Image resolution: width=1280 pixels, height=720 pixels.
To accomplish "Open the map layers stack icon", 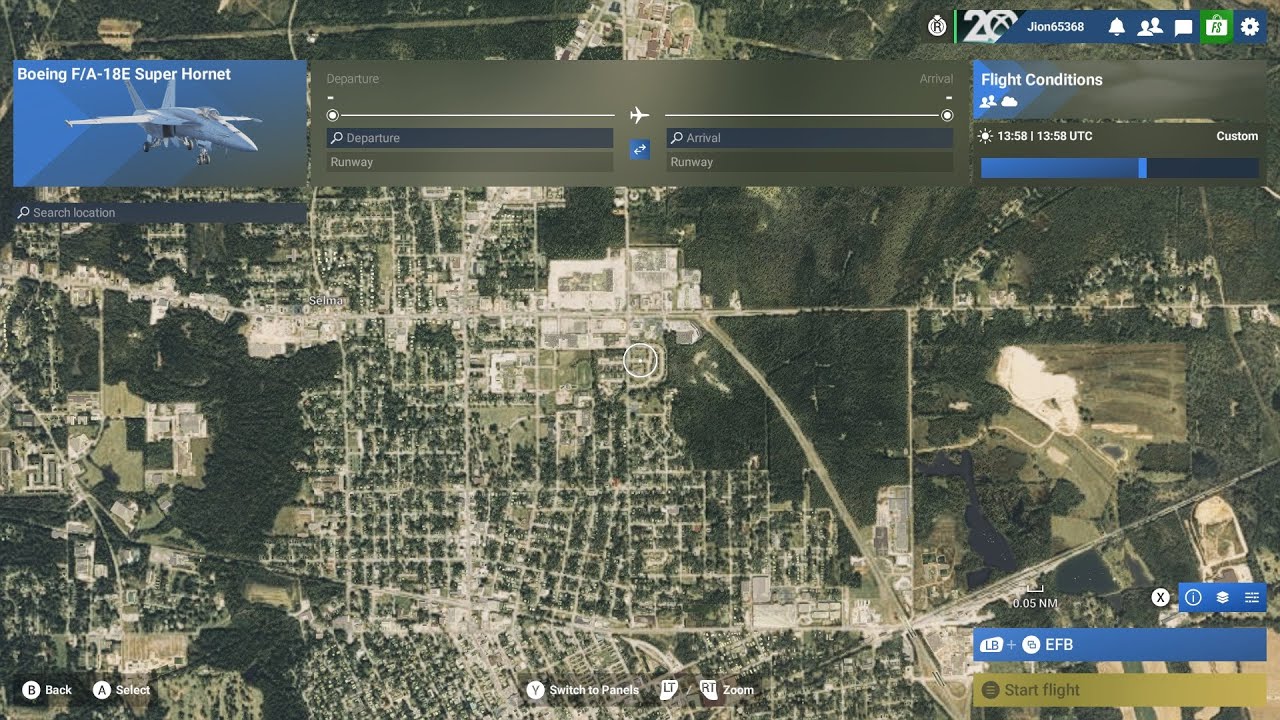I will pos(1222,597).
